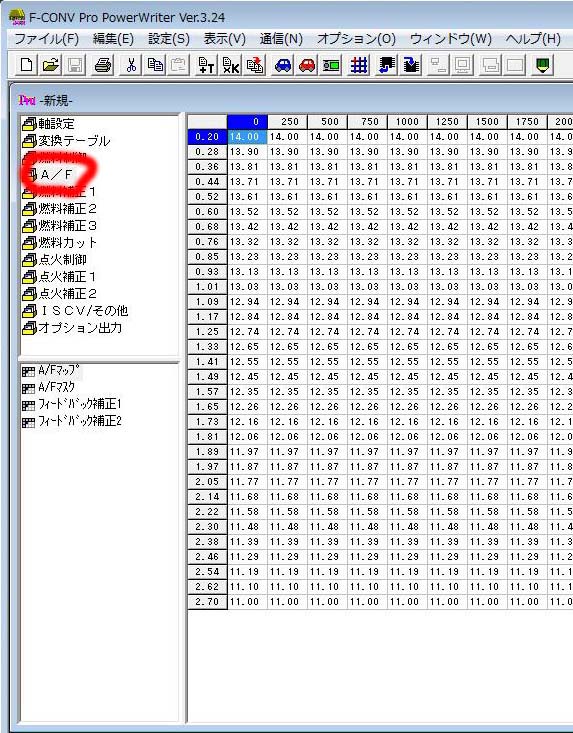
Task: Click the Copy icon in toolbar
Action: 155,65
